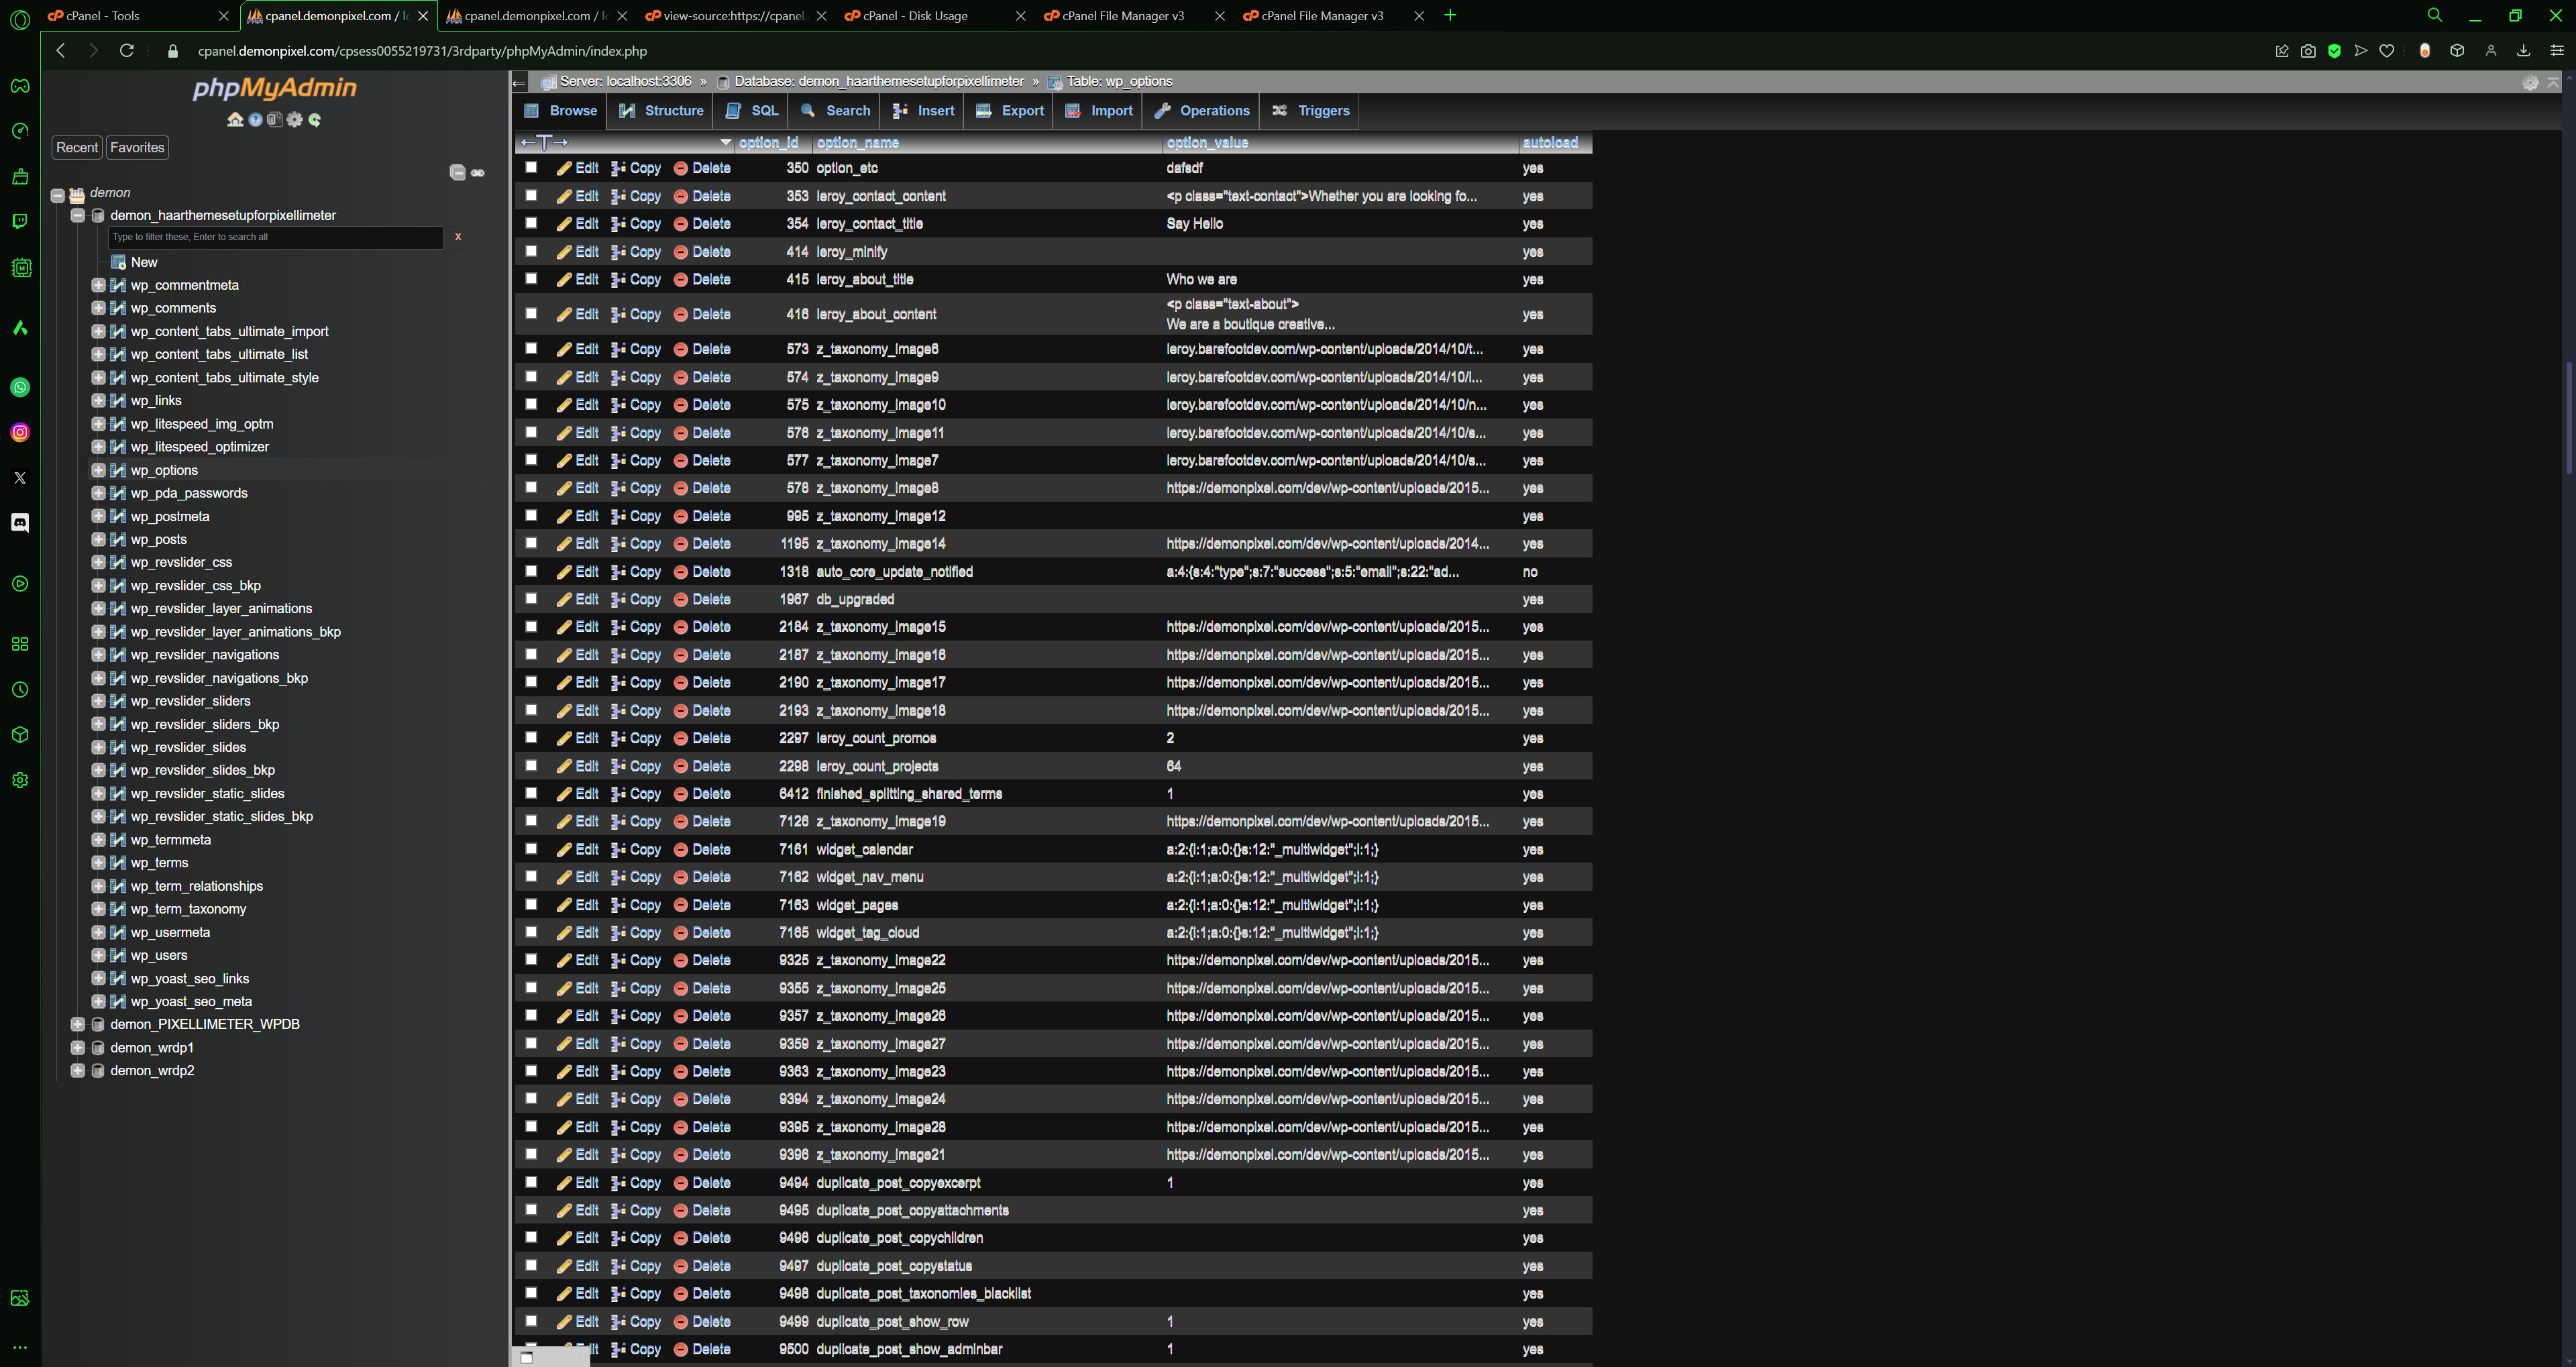Check the row checkbox for option_etc

pyautogui.click(x=531, y=168)
